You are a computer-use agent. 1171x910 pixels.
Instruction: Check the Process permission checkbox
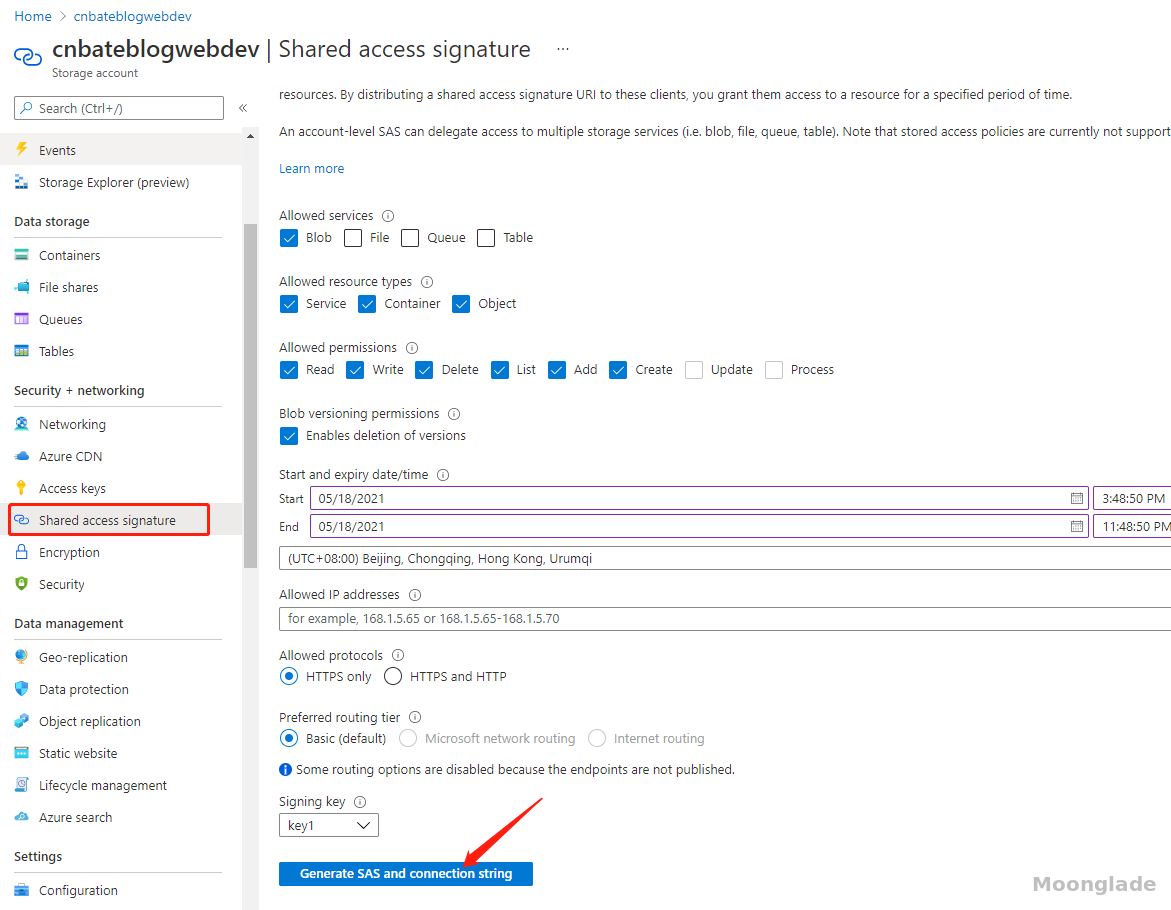pos(774,370)
